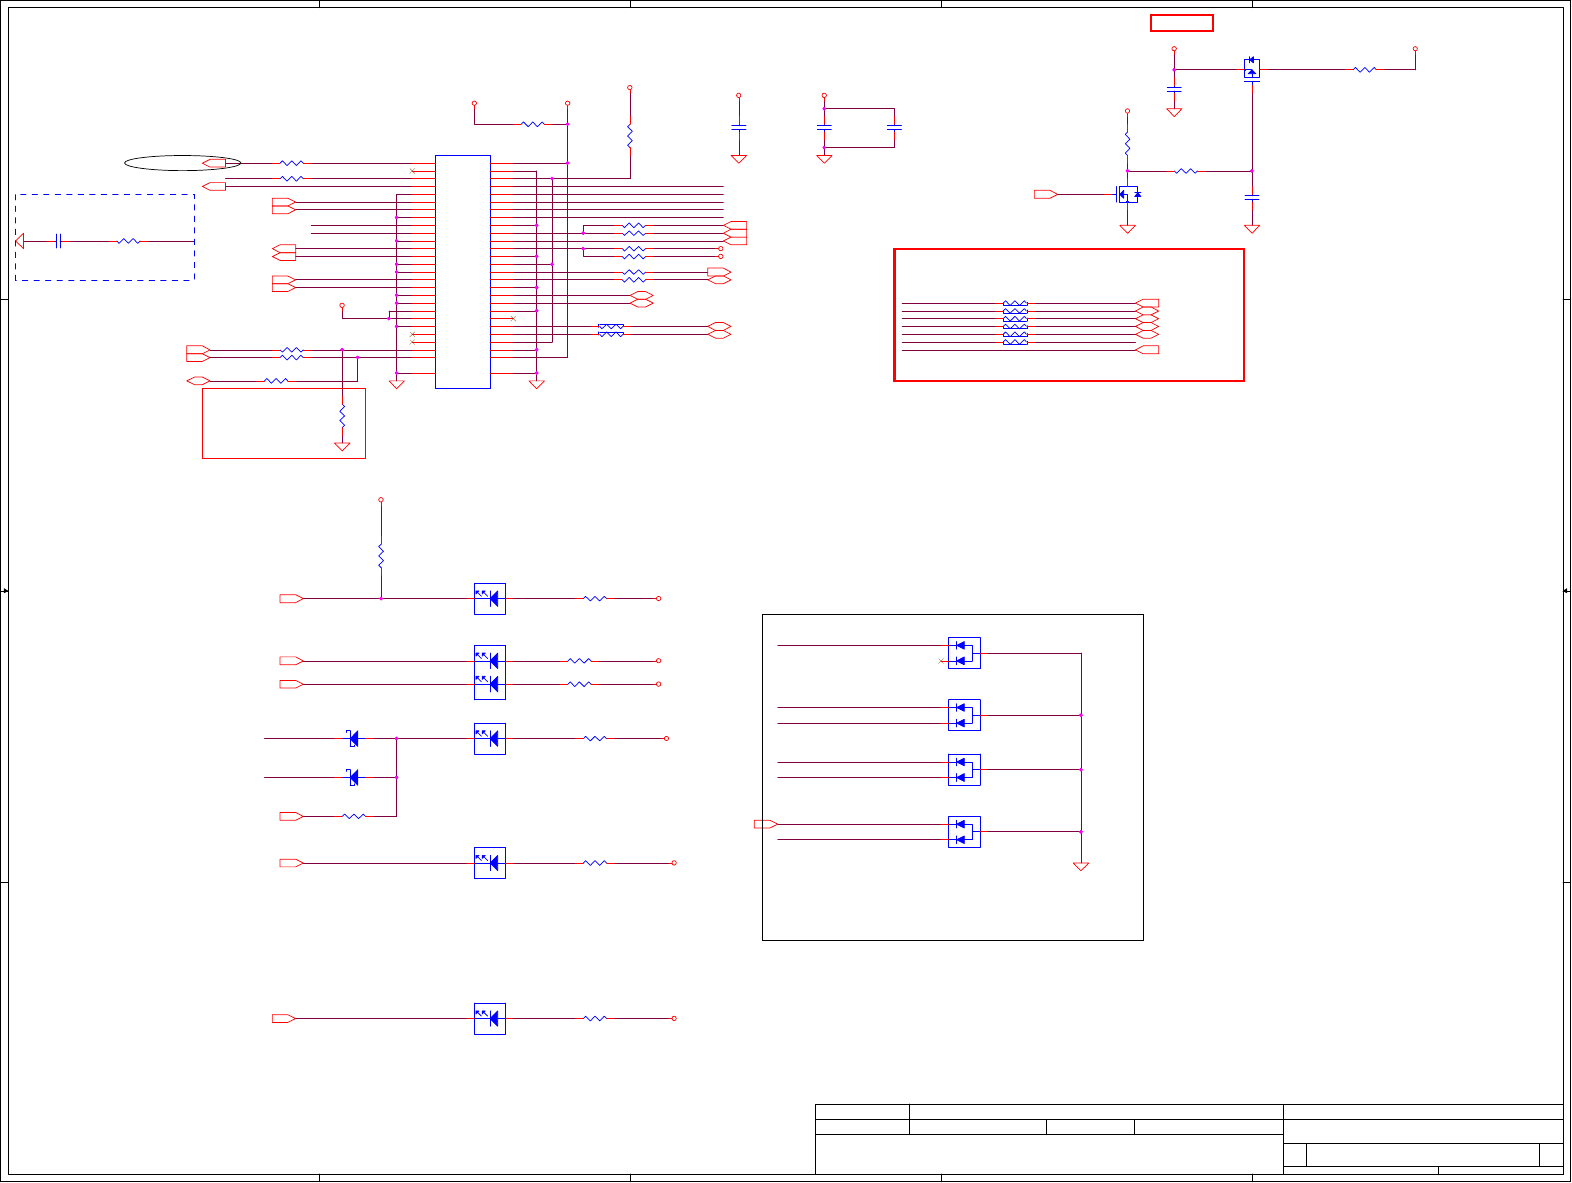
Task: Click the red triangle terminal of dashed box
Action: 19,241
